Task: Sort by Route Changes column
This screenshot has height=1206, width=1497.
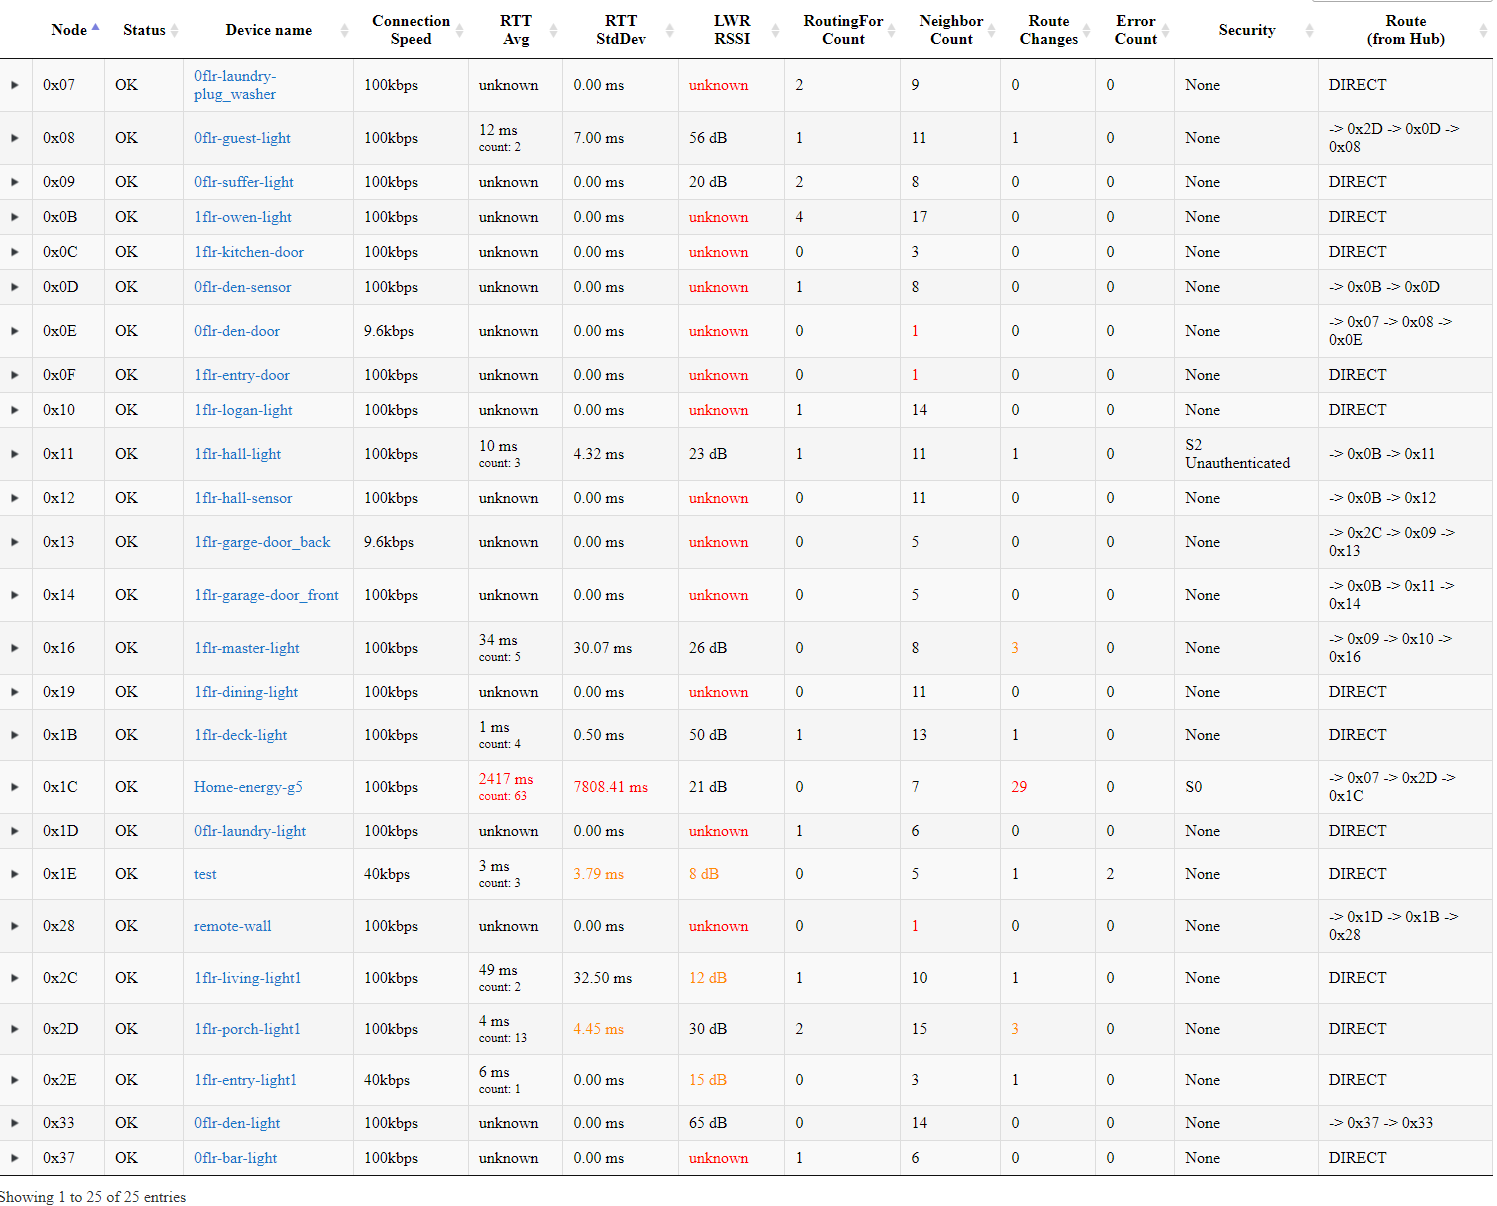Action: click(1048, 30)
